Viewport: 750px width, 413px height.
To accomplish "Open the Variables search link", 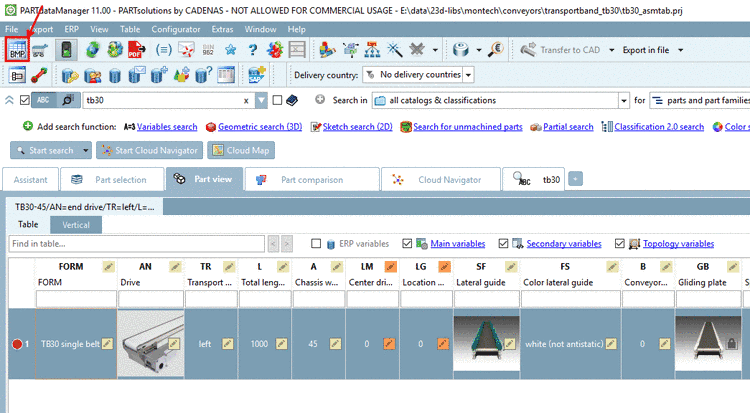I will pyautogui.click(x=167, y=127).
